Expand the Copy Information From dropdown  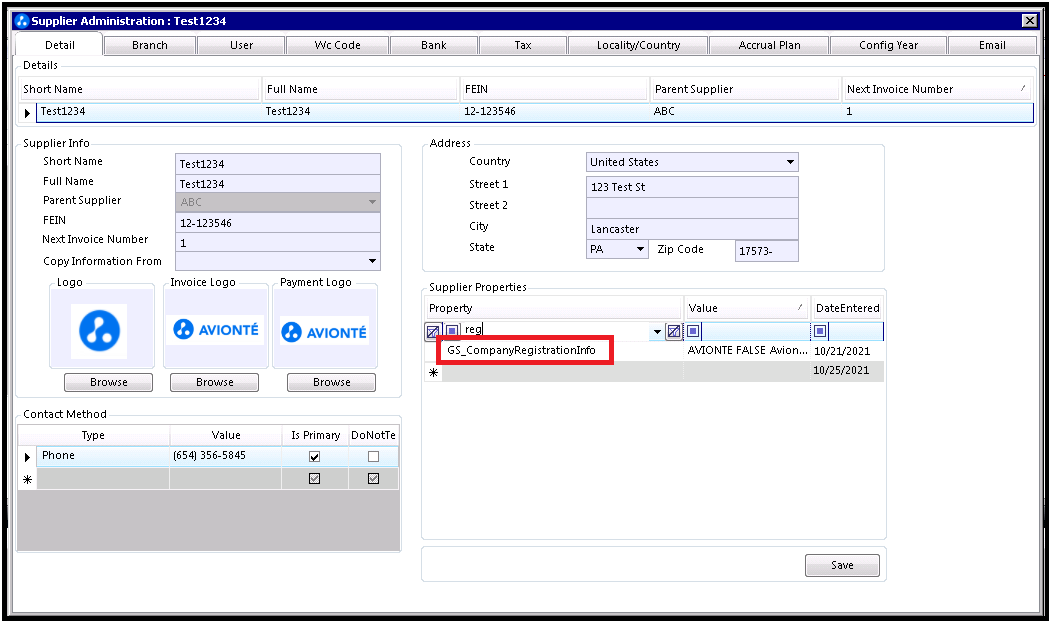[373, 261]
